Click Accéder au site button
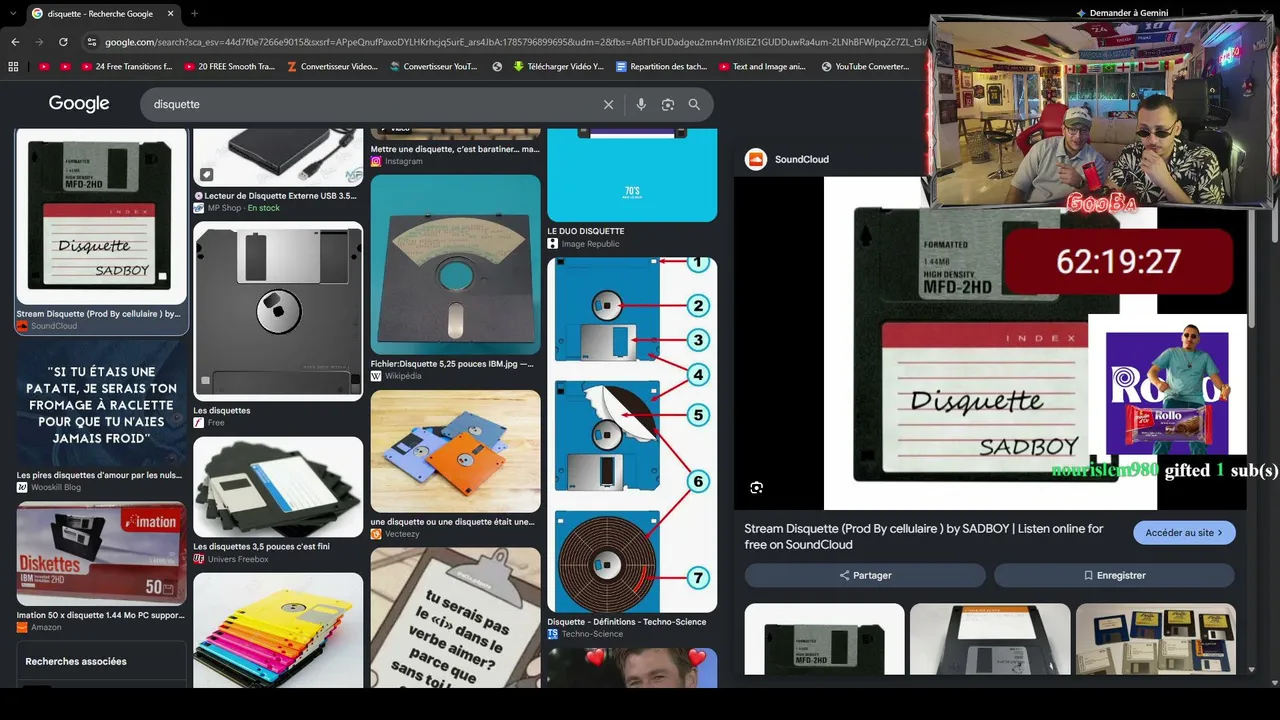 pyautogui.click(x=1184, y=533)
